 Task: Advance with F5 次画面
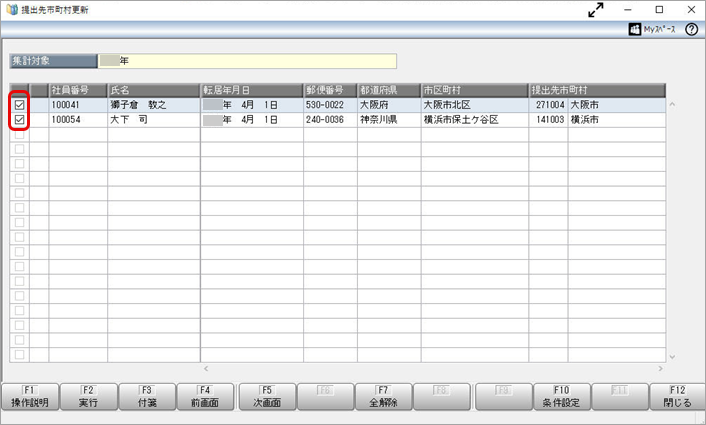(x=267, y=397)
